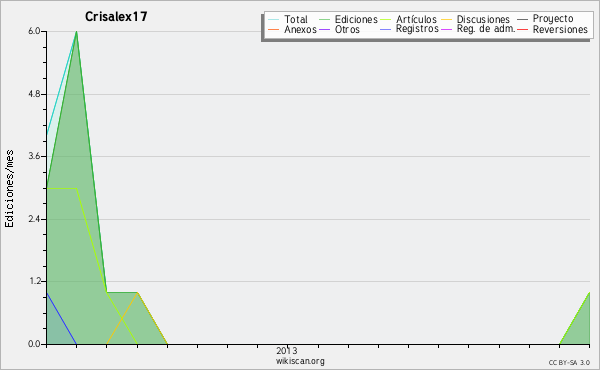Click the 4.8 y-axis value

(x=34, y=94)
